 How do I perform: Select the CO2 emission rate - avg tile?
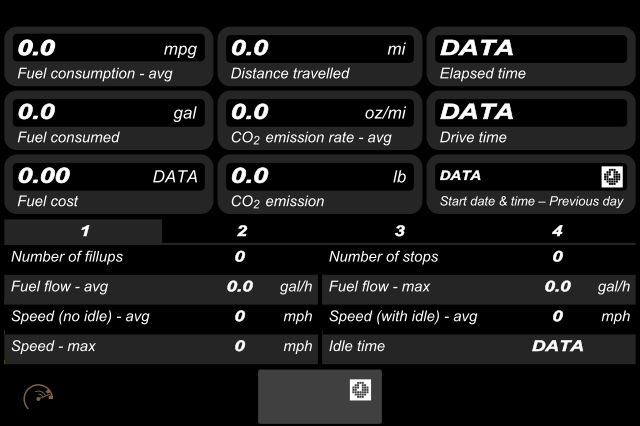pyautogui.click(x=320, y=120)
